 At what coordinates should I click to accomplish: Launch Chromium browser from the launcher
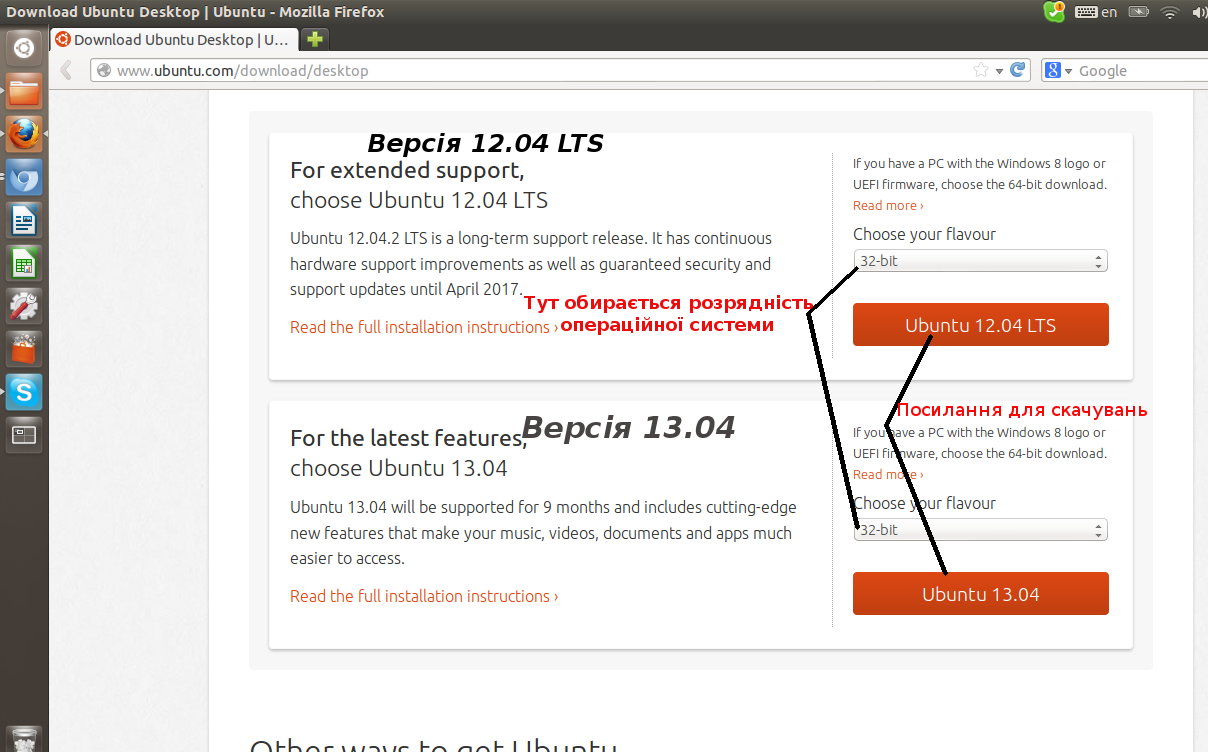click(x=24, y=177)
